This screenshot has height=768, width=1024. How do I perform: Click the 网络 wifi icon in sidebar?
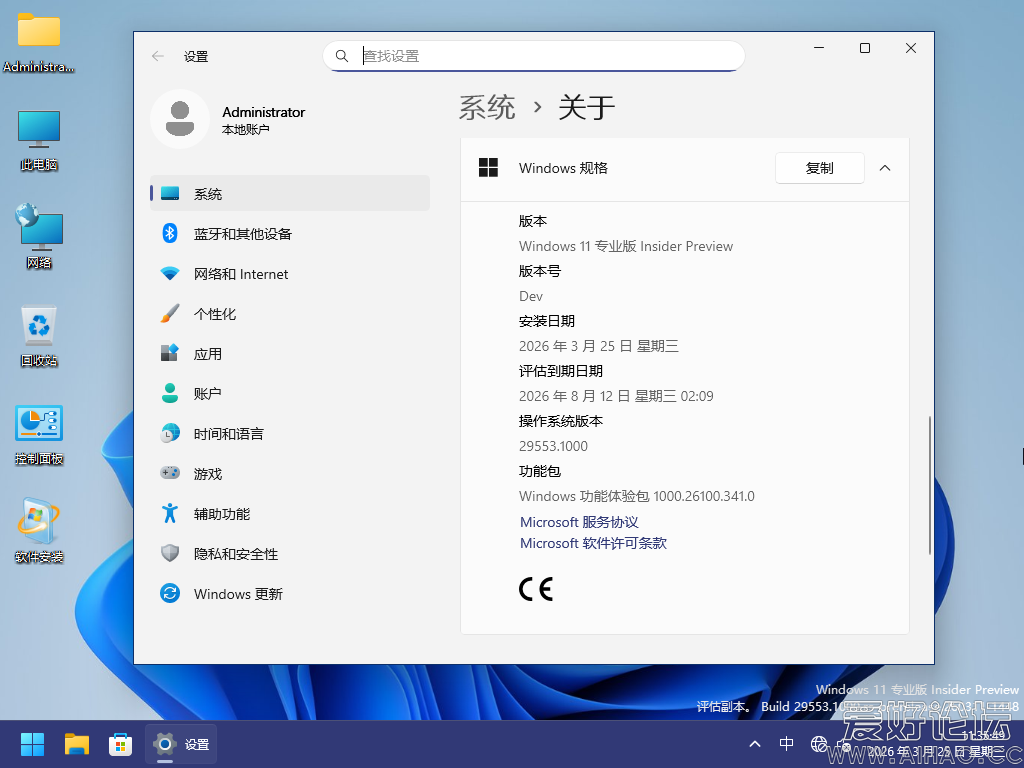point(170,274)
